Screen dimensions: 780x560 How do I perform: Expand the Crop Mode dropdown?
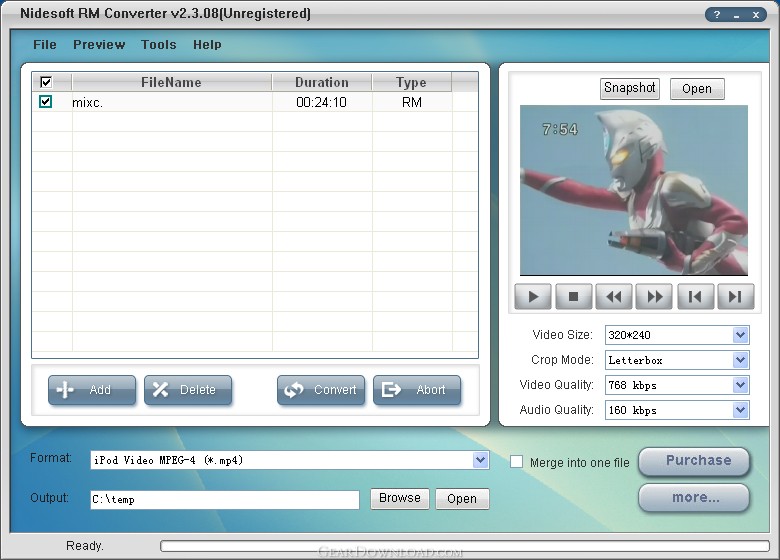click(x=740, y=360)
